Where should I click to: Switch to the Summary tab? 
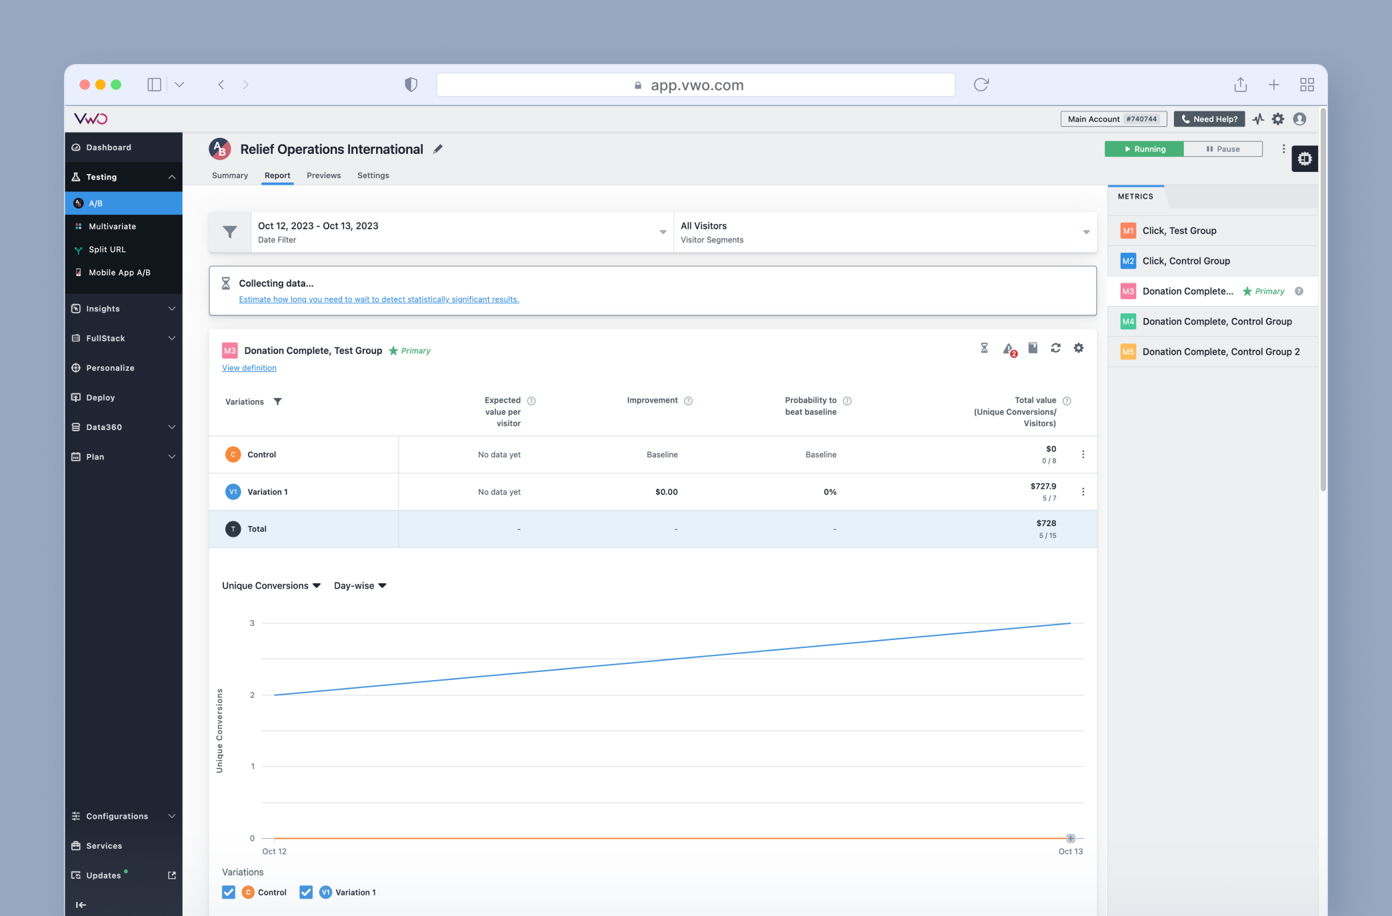pyautogui.click(x=229, y=176)
